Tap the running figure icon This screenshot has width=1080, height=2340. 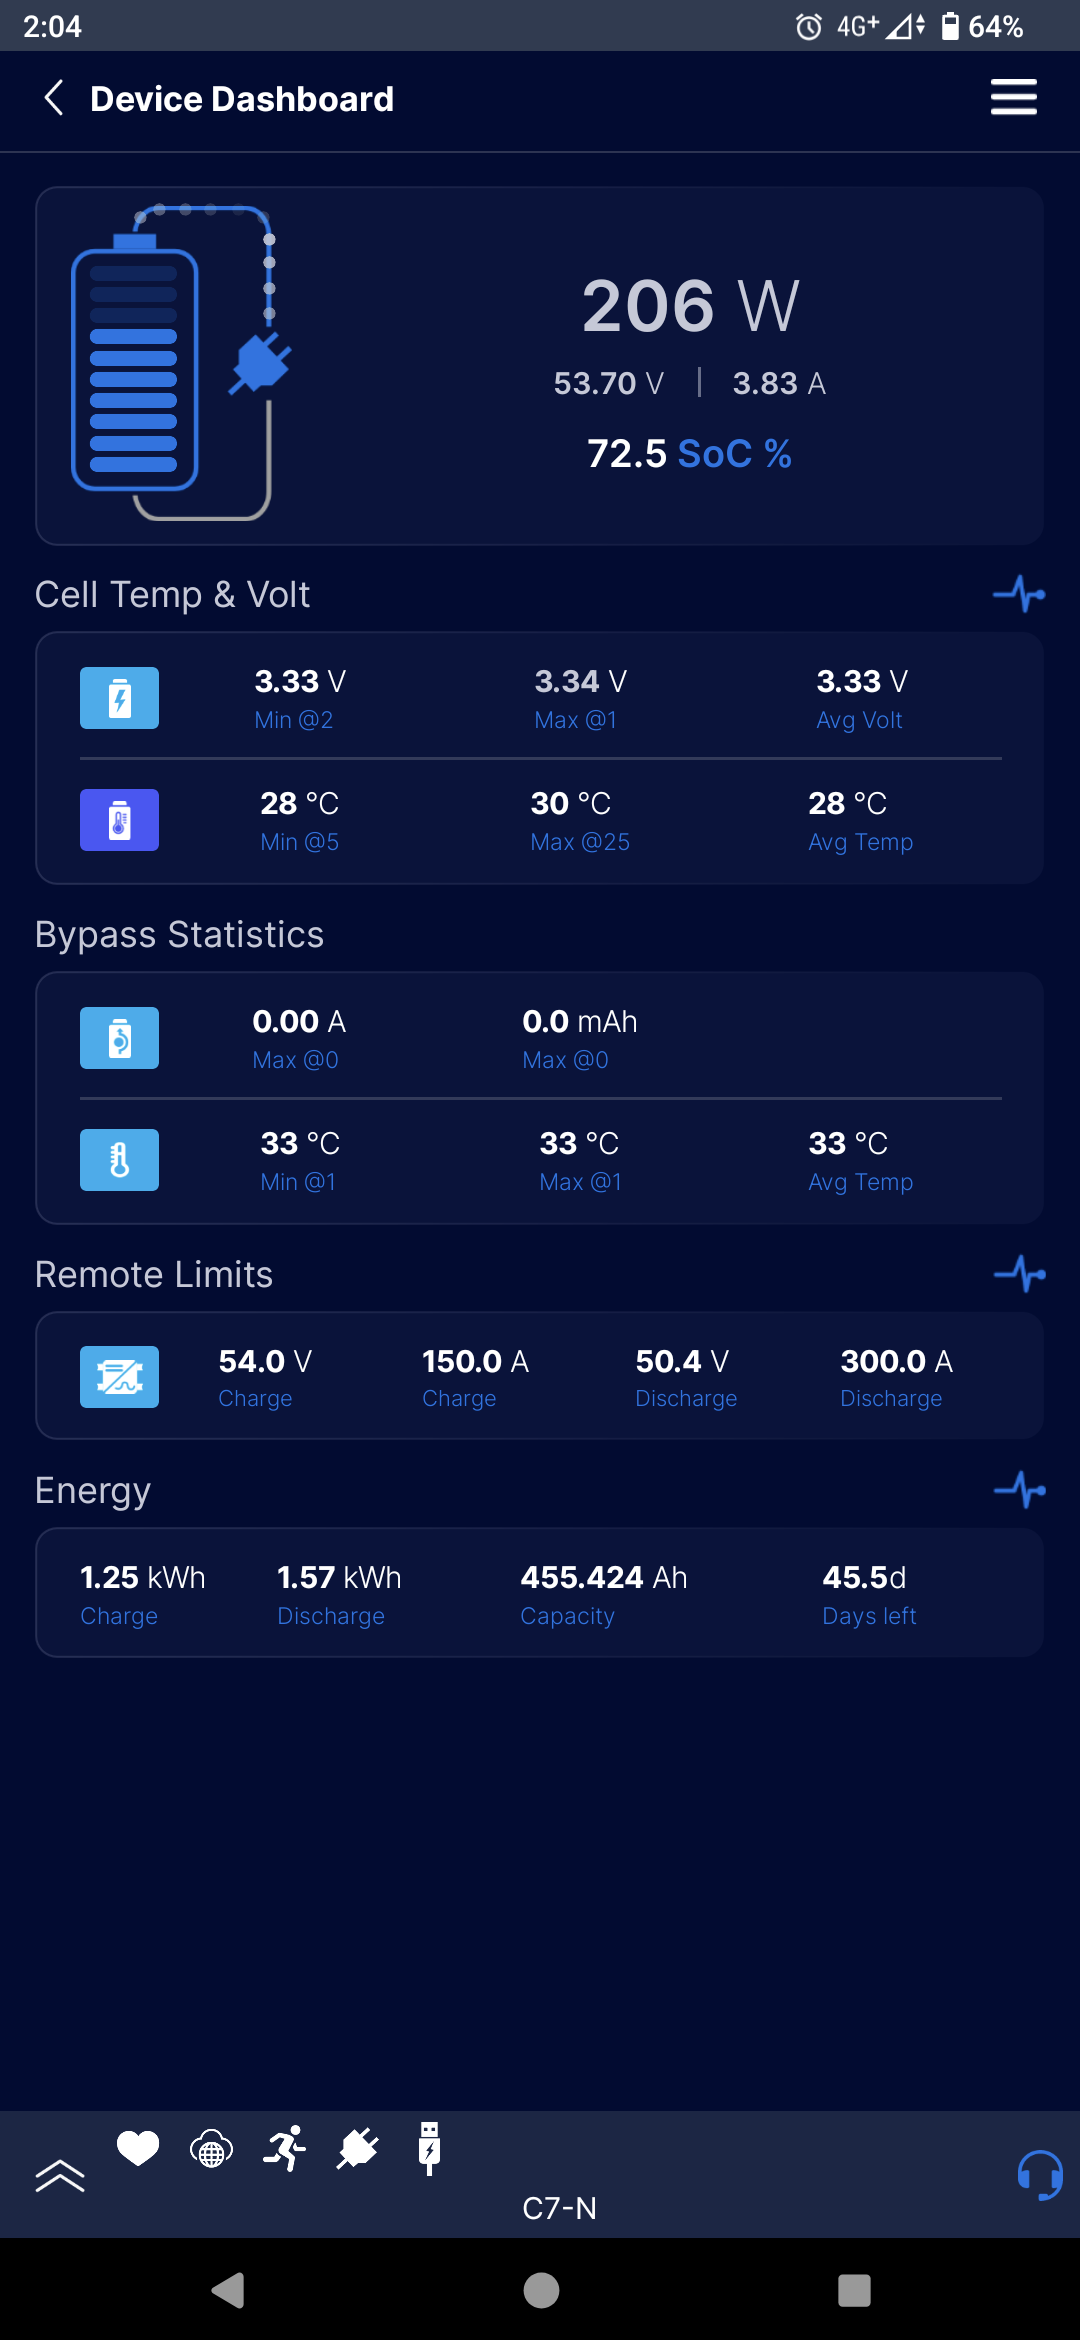(x=285, y=2149)
